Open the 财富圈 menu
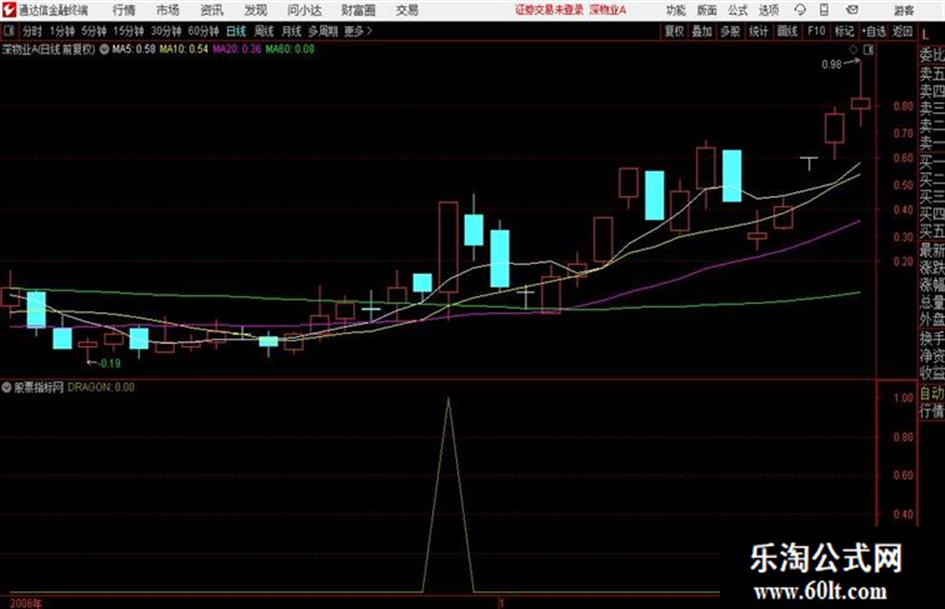945x609 pixels. (358, 10)
